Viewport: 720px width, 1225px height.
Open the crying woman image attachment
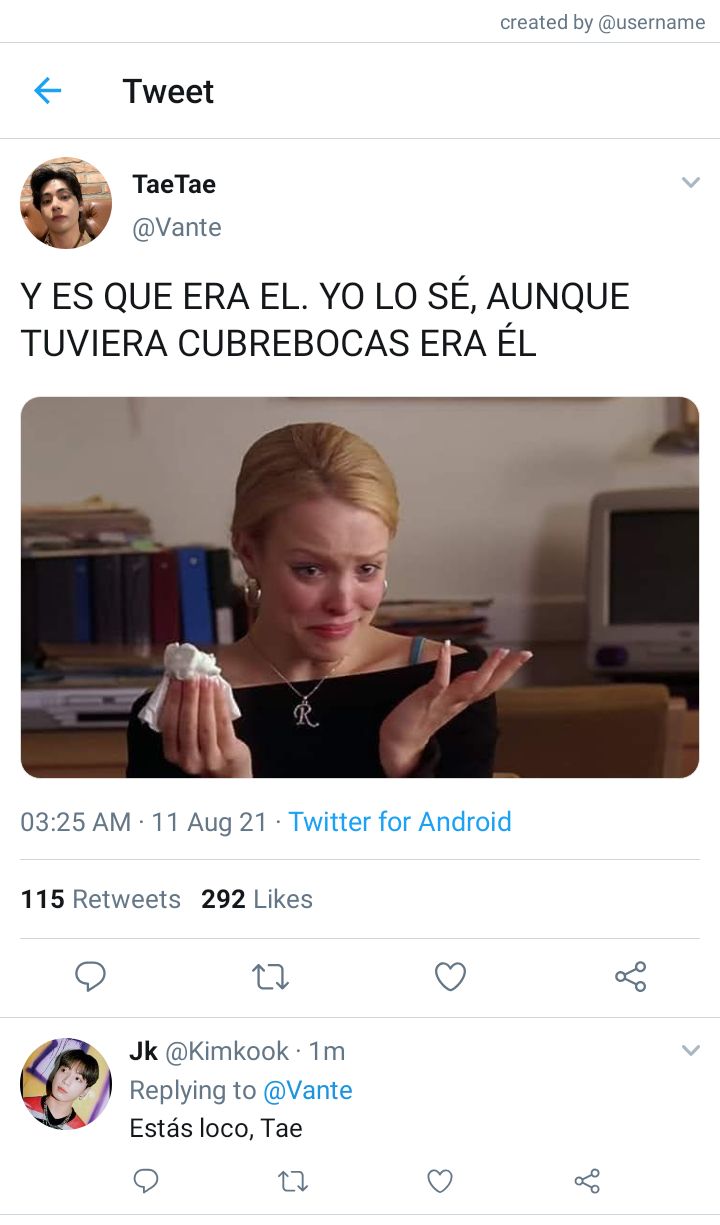coord(360,587)
